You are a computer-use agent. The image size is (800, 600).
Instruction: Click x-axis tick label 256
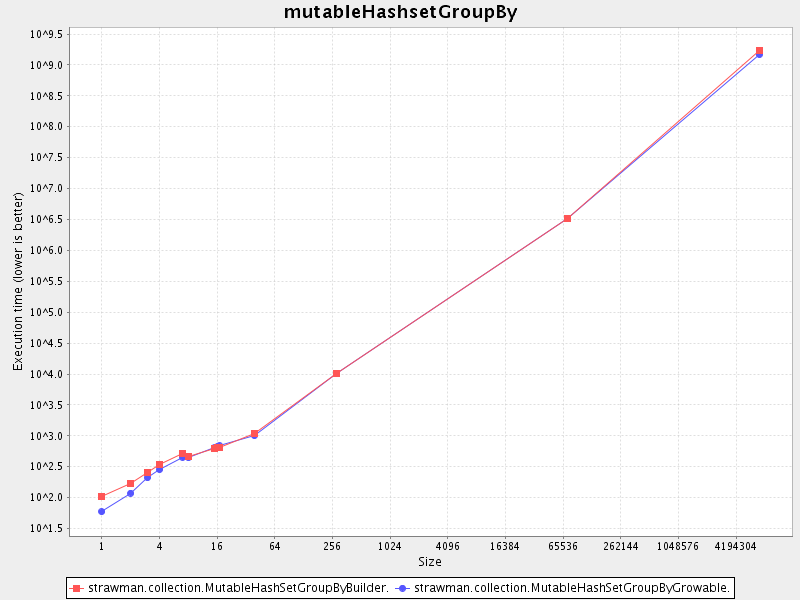[x=332, y=546]
